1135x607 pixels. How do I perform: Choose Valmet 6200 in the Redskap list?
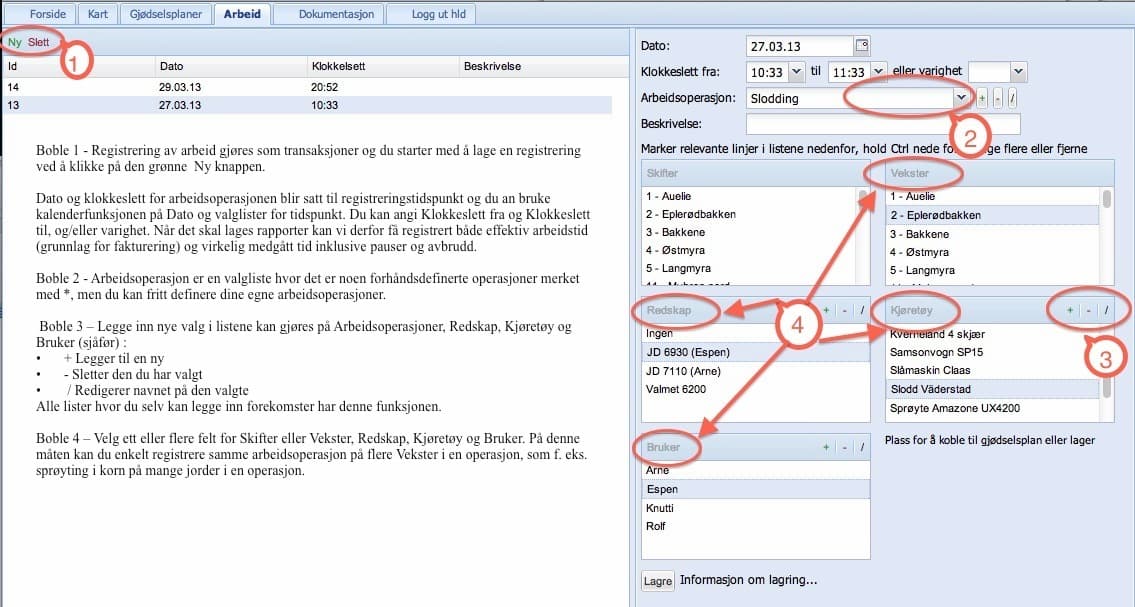pos(756,389)
